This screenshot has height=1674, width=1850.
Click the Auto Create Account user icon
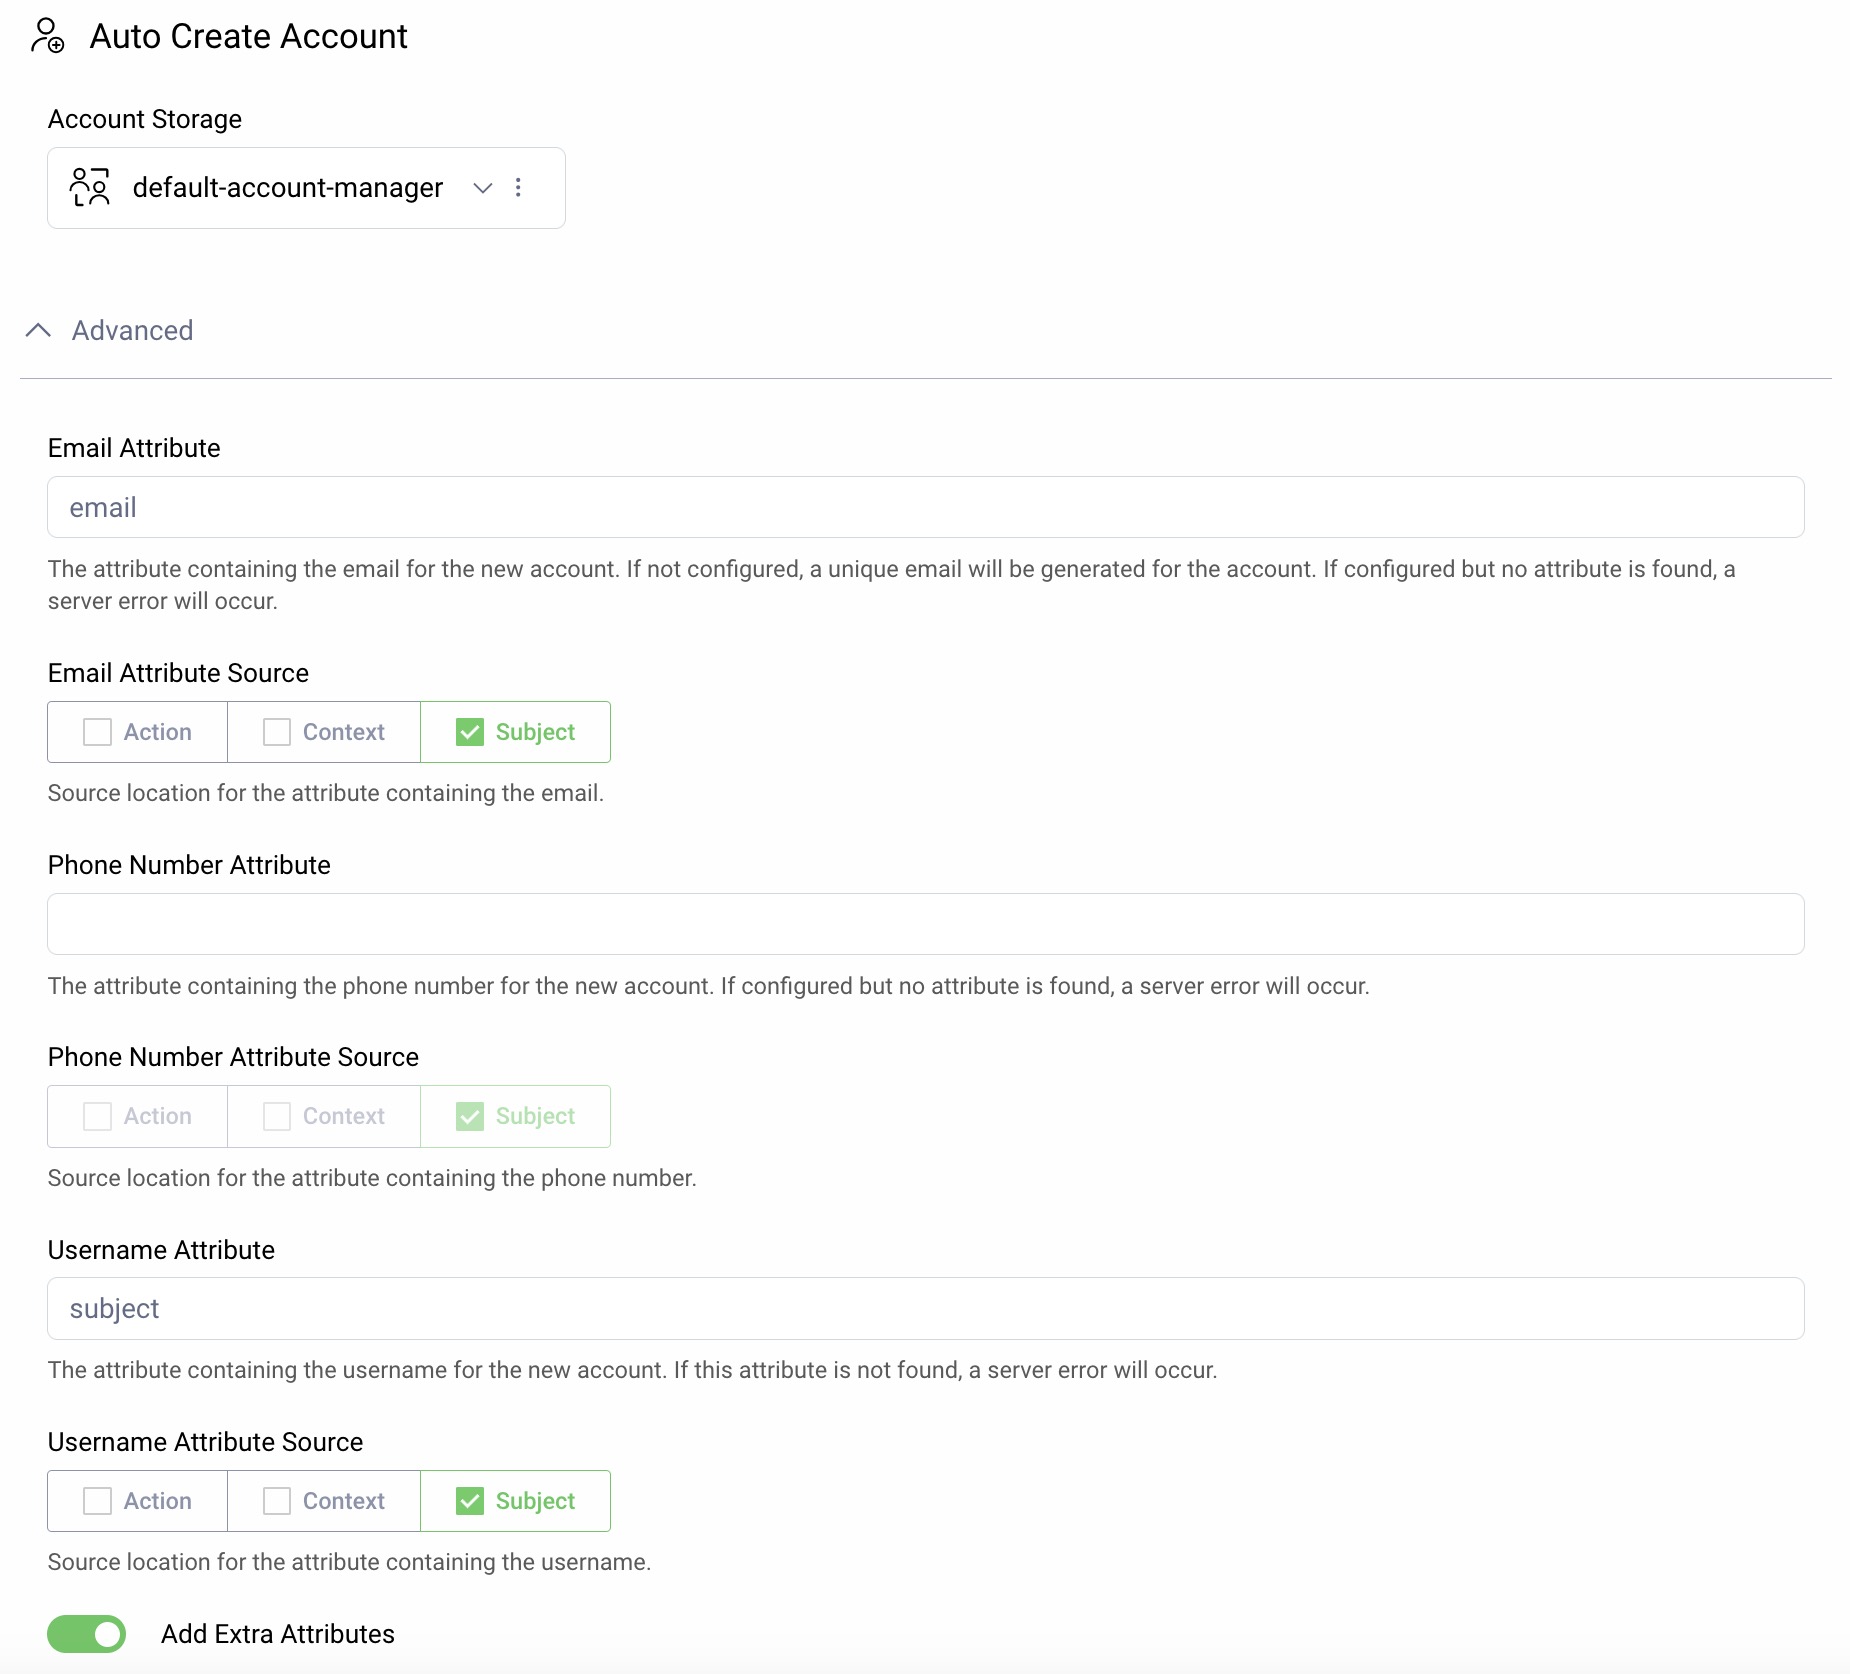point(47,36)
